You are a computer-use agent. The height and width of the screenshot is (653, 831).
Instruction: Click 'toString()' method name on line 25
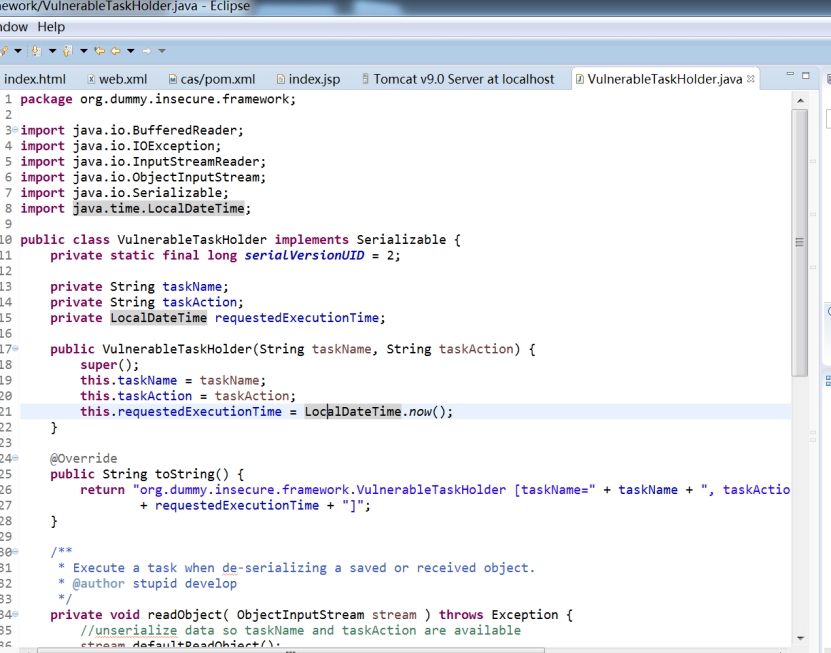pos(192,474)
